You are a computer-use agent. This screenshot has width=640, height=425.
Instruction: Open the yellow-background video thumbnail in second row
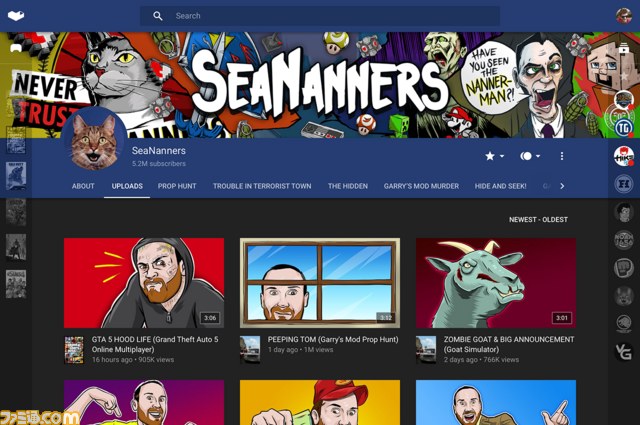(320, 403)
